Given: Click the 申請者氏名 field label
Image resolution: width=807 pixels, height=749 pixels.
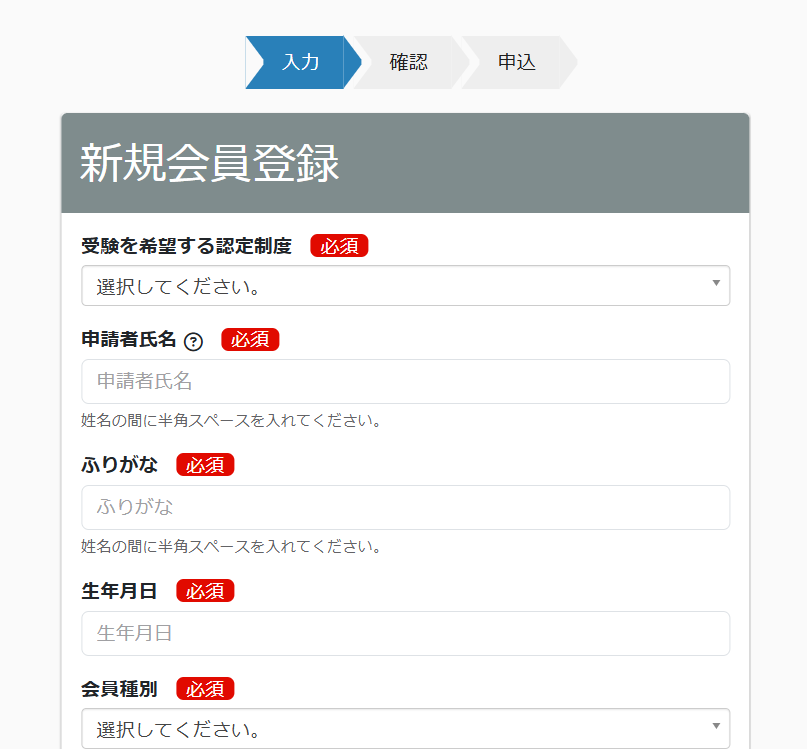Looking at the screenshot, I should [x=128, y=340].
